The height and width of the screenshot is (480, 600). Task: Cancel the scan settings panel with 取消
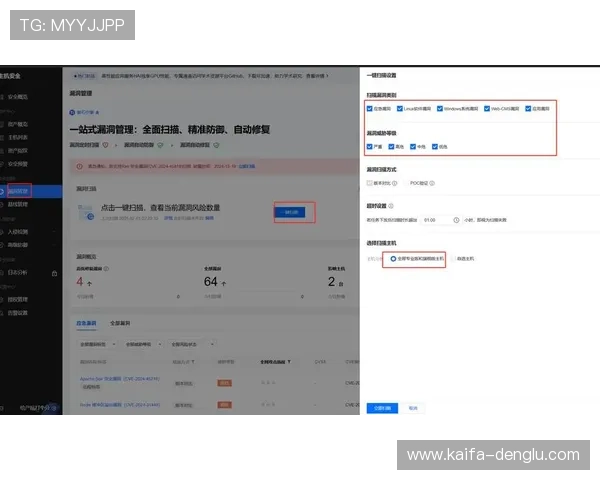coord(413,408)
